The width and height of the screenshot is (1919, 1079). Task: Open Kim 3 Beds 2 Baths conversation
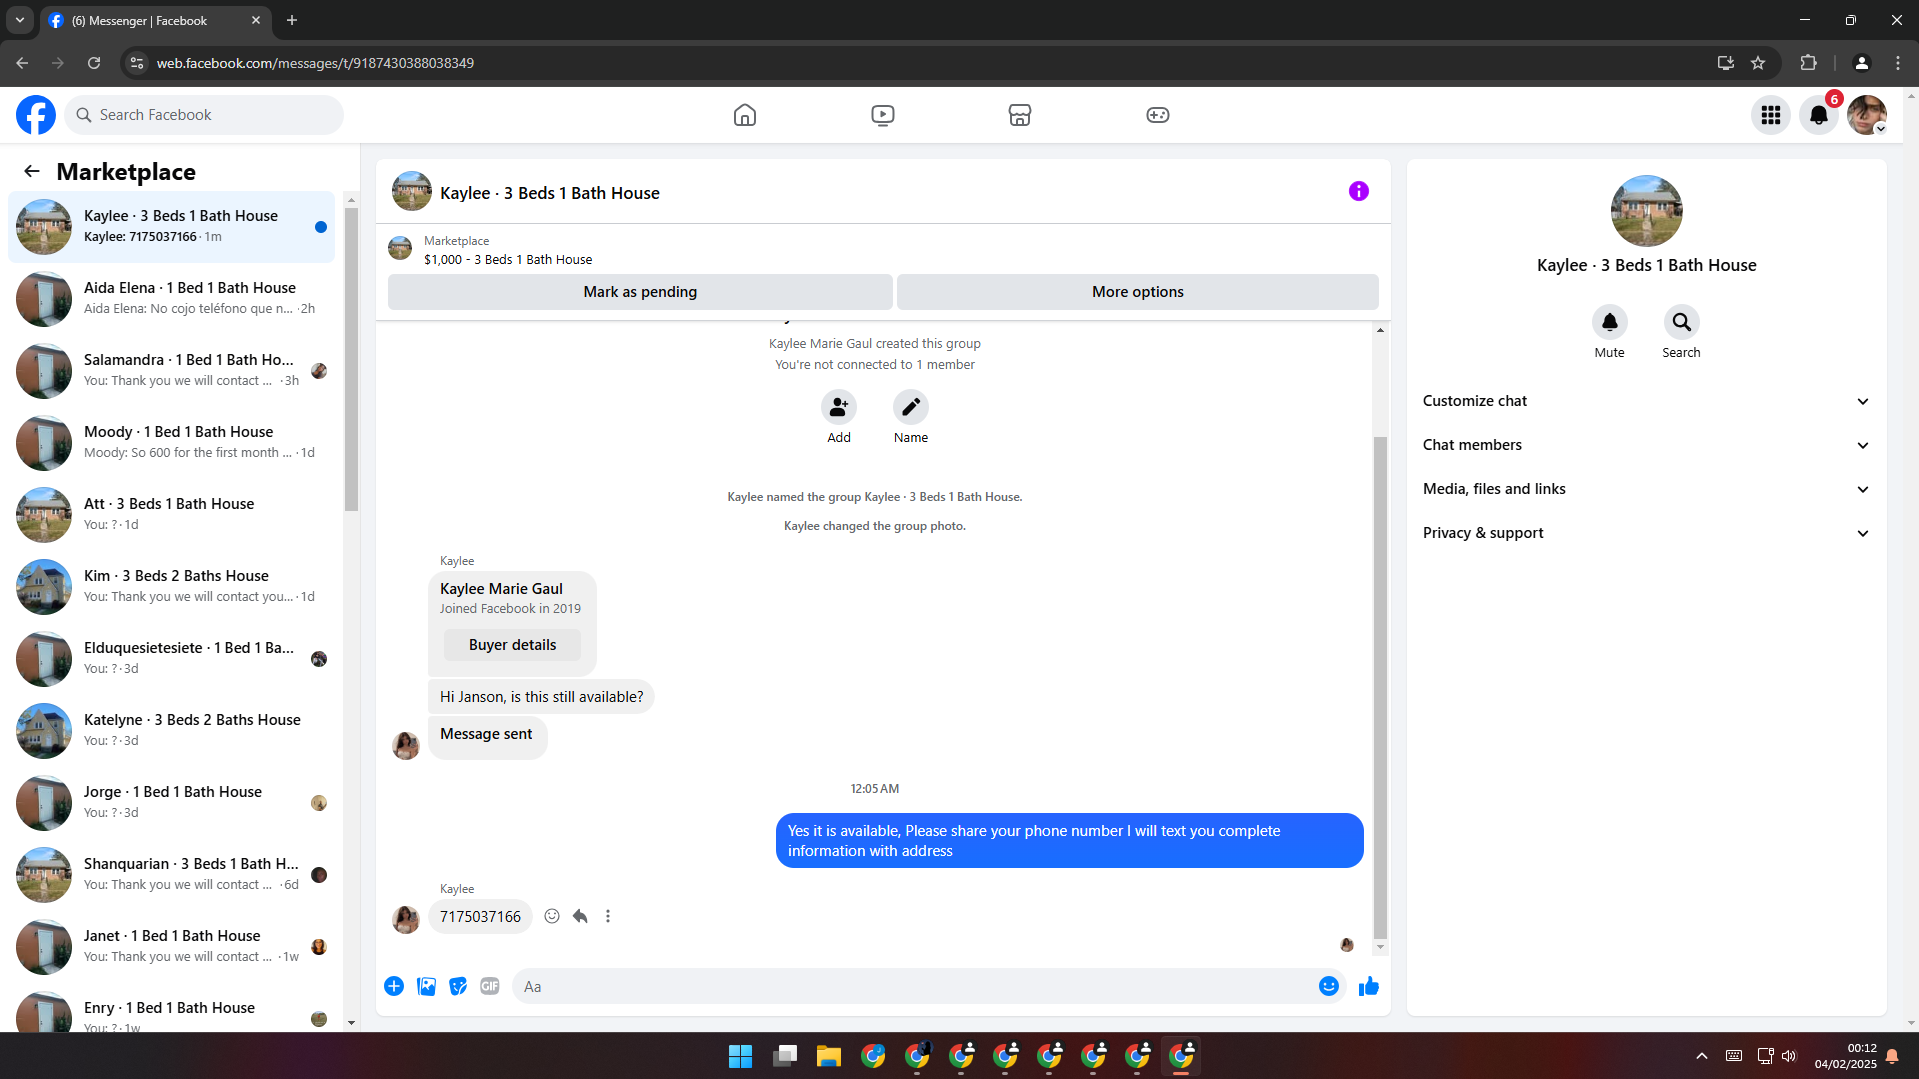[x=171, y=586]
